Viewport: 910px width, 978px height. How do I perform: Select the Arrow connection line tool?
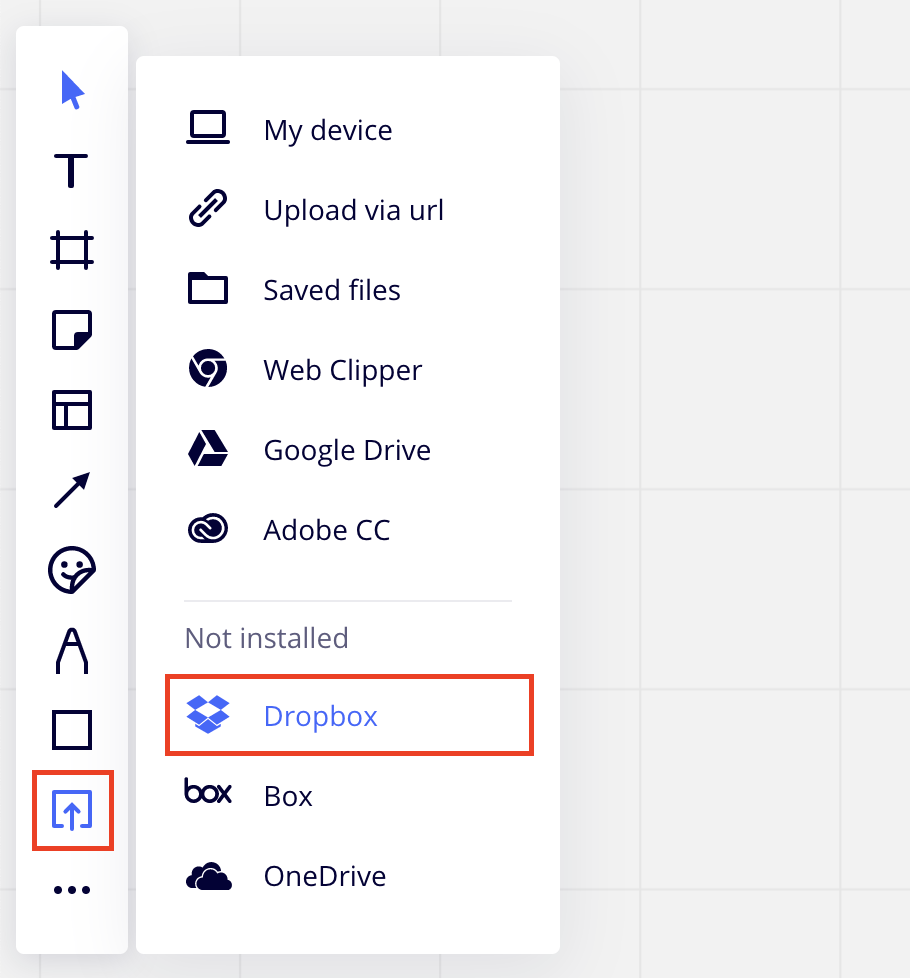pyautogui.click(x=72, y=490)
